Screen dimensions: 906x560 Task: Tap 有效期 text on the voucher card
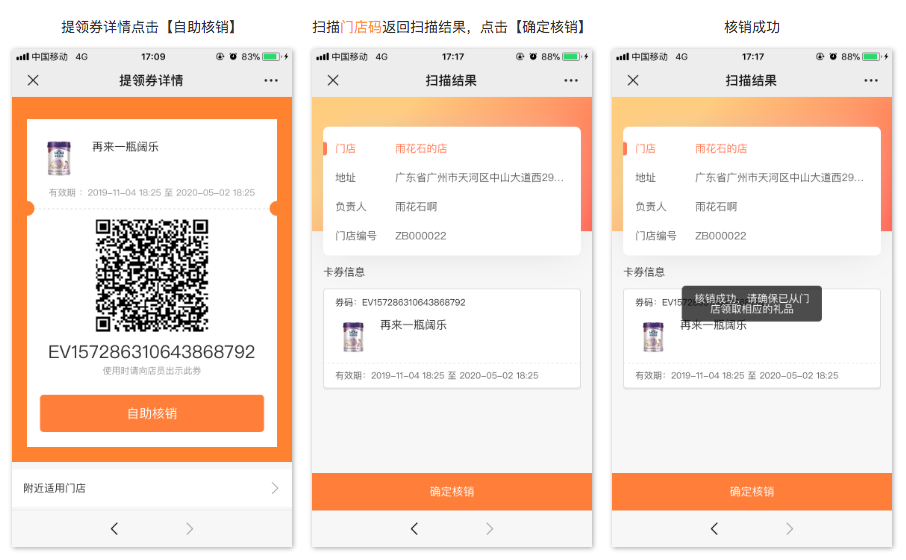151,192
